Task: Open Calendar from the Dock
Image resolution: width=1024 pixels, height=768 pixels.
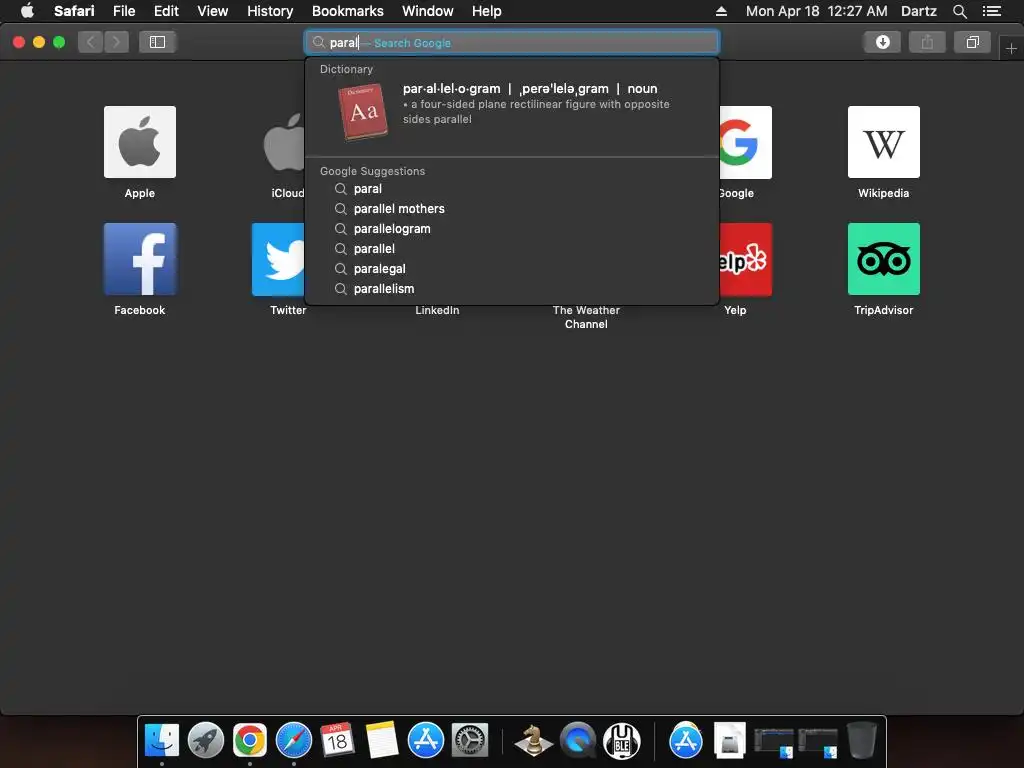Action: tap(337, 741)
